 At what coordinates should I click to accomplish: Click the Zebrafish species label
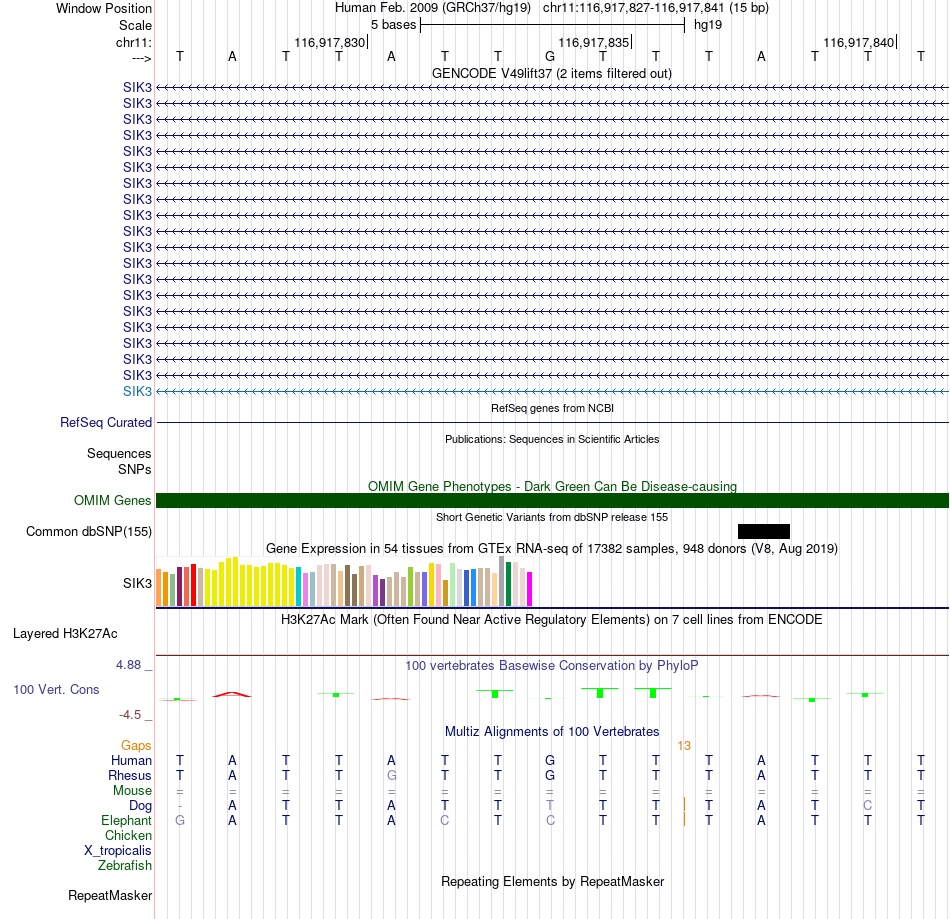(125, 865)
